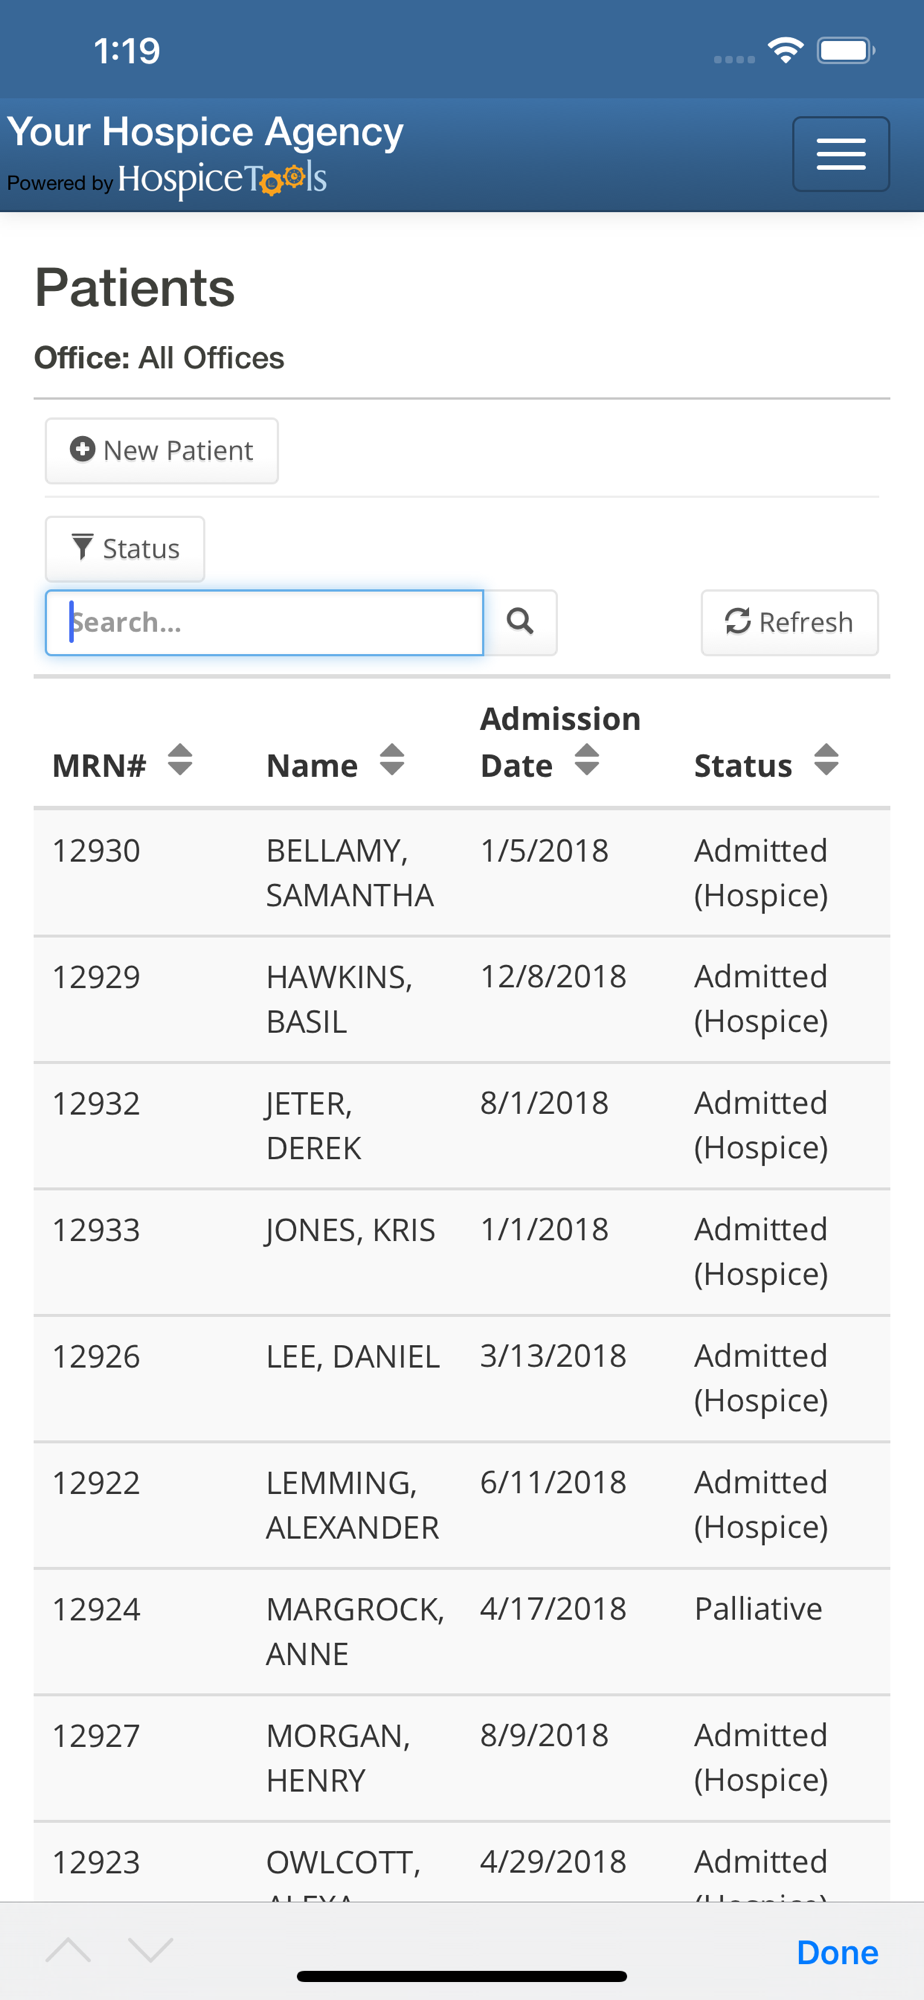Sort by Admission Date column arrows
The height and width of the screenshot is (2000, 924).
coord(587,760)
